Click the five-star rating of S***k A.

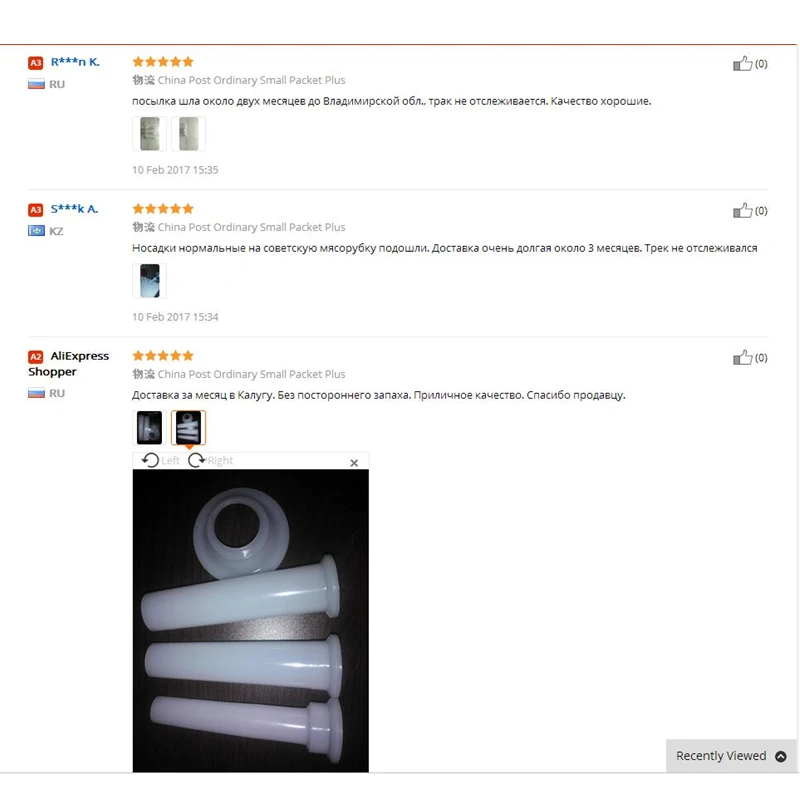point(163,209)
